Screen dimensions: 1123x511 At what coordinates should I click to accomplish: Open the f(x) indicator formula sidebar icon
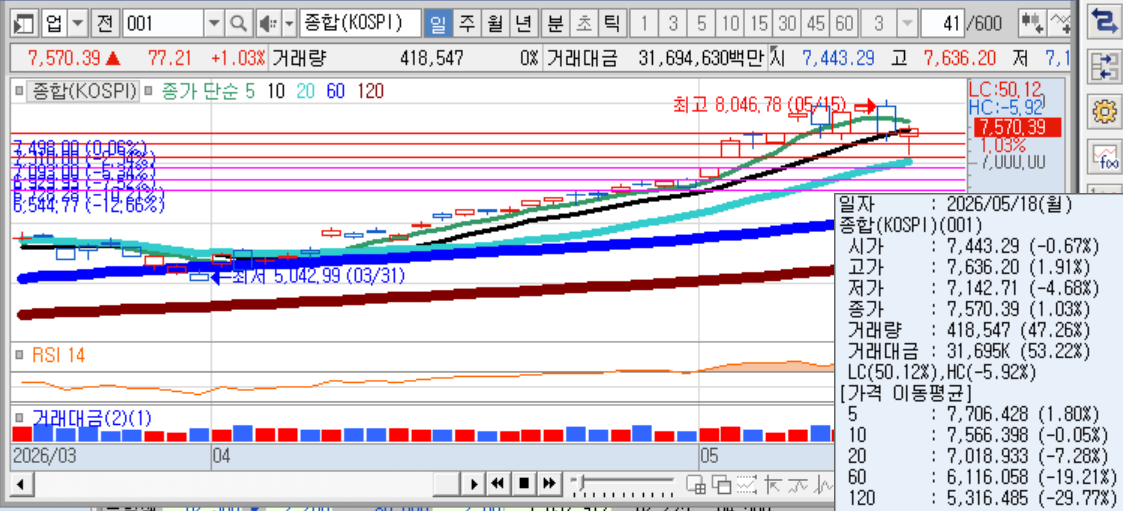(x=1103, y=156)
